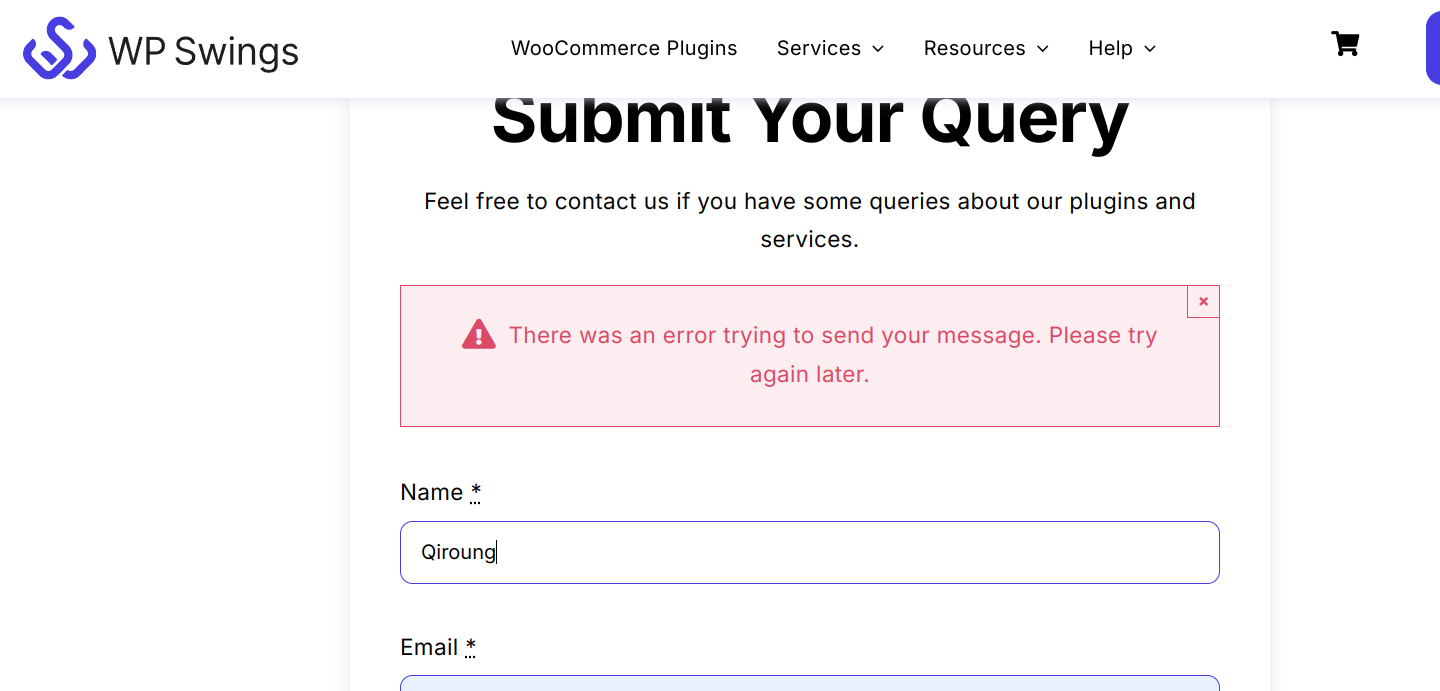This screenshot has width=1440, height=691.
Task: Open the WooCommerce Plugins menu item
Action: (624, 48)
